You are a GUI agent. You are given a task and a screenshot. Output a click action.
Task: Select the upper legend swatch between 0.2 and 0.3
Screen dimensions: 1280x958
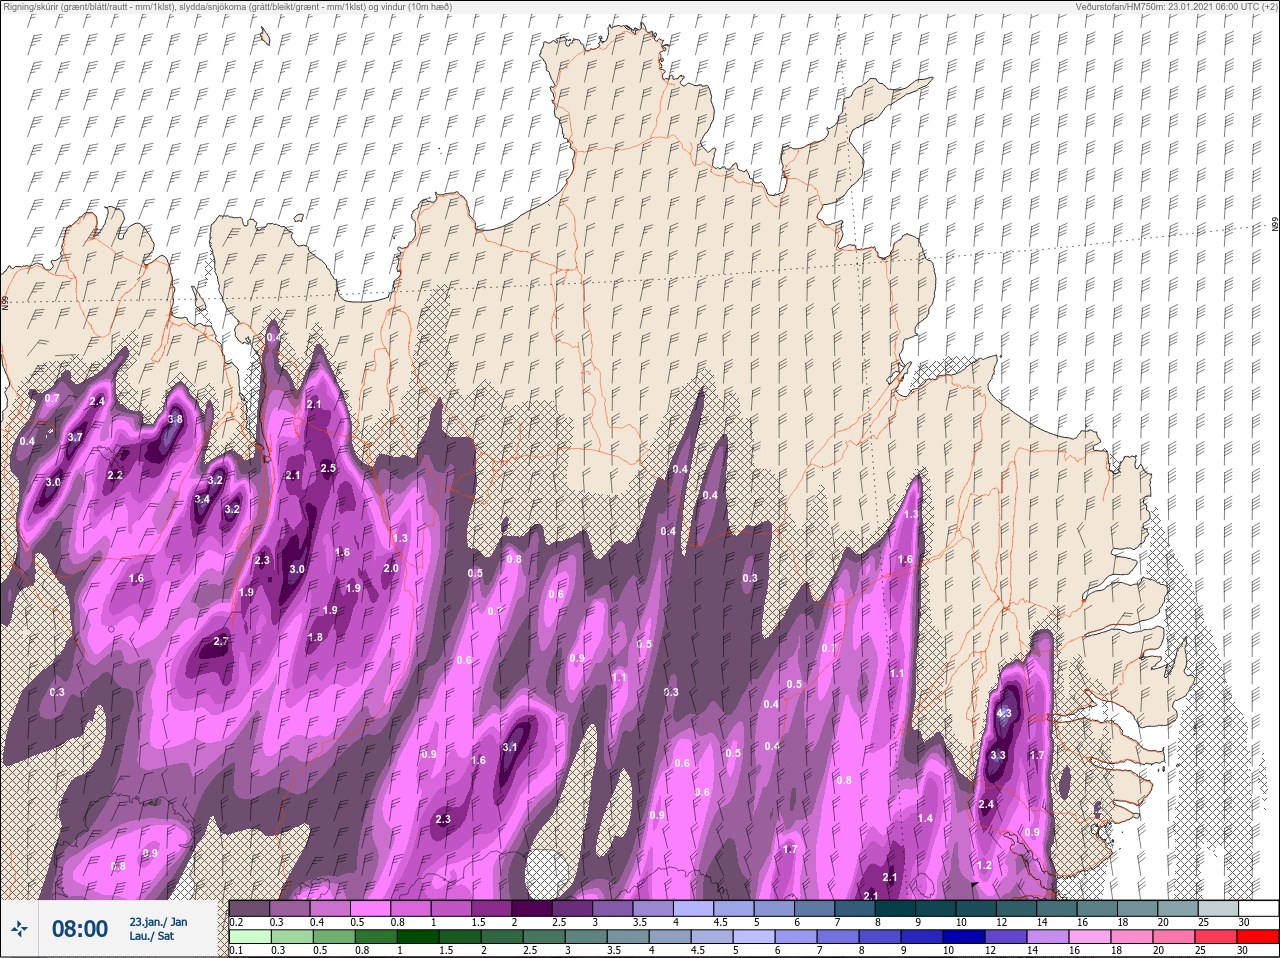click(x=250, y=908)
